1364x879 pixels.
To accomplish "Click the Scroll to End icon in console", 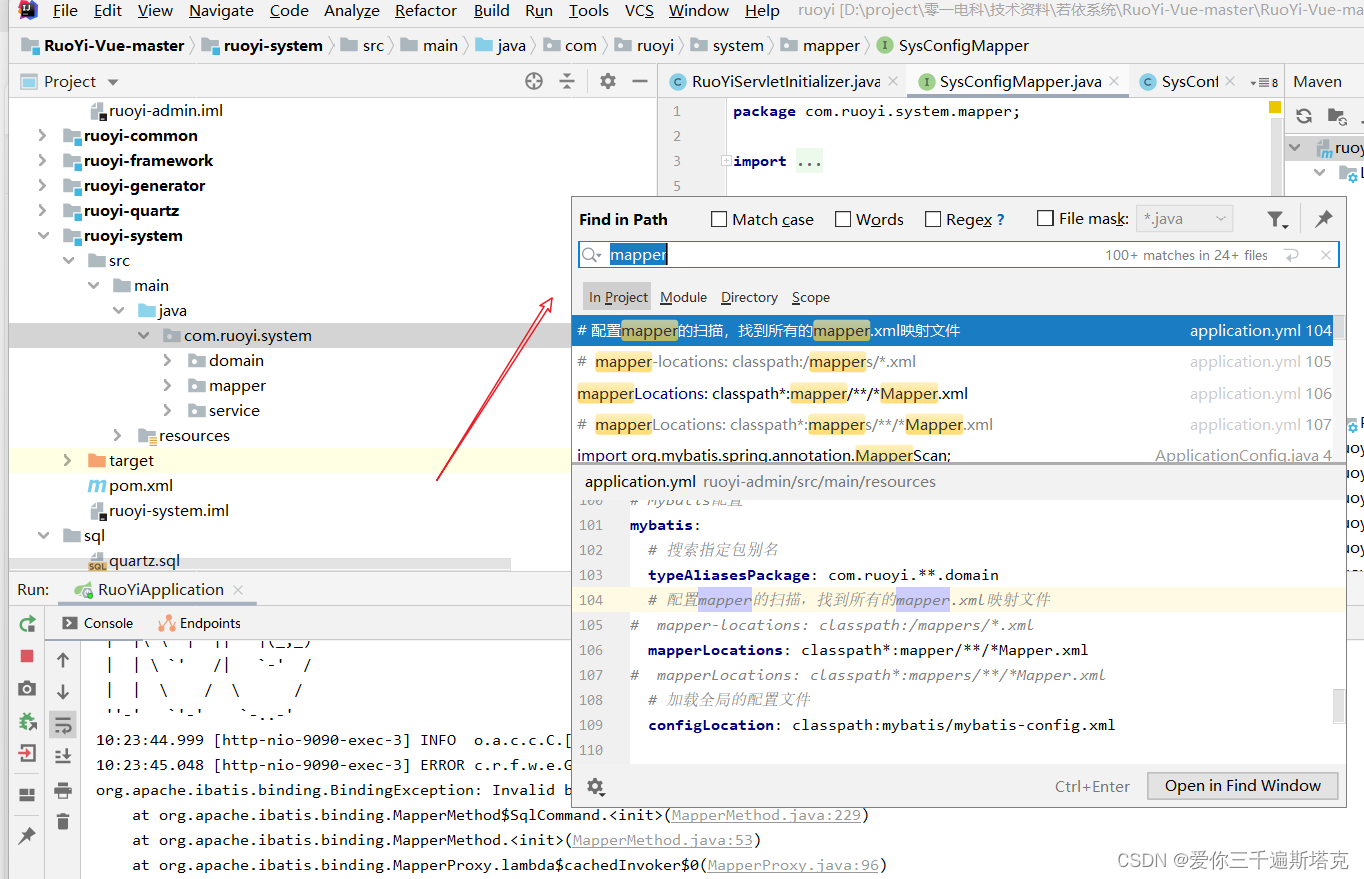I will point(62,756).
